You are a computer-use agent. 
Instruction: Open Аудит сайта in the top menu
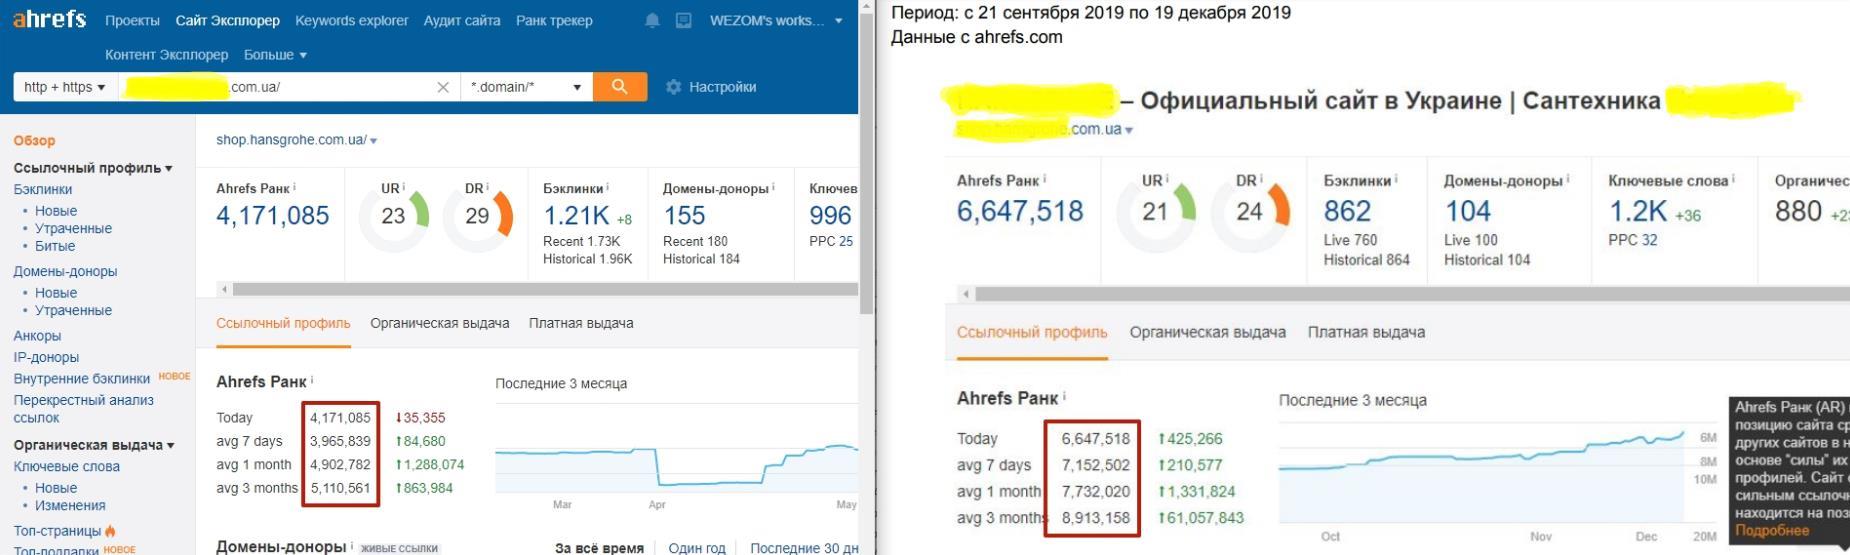click(462, 20)
